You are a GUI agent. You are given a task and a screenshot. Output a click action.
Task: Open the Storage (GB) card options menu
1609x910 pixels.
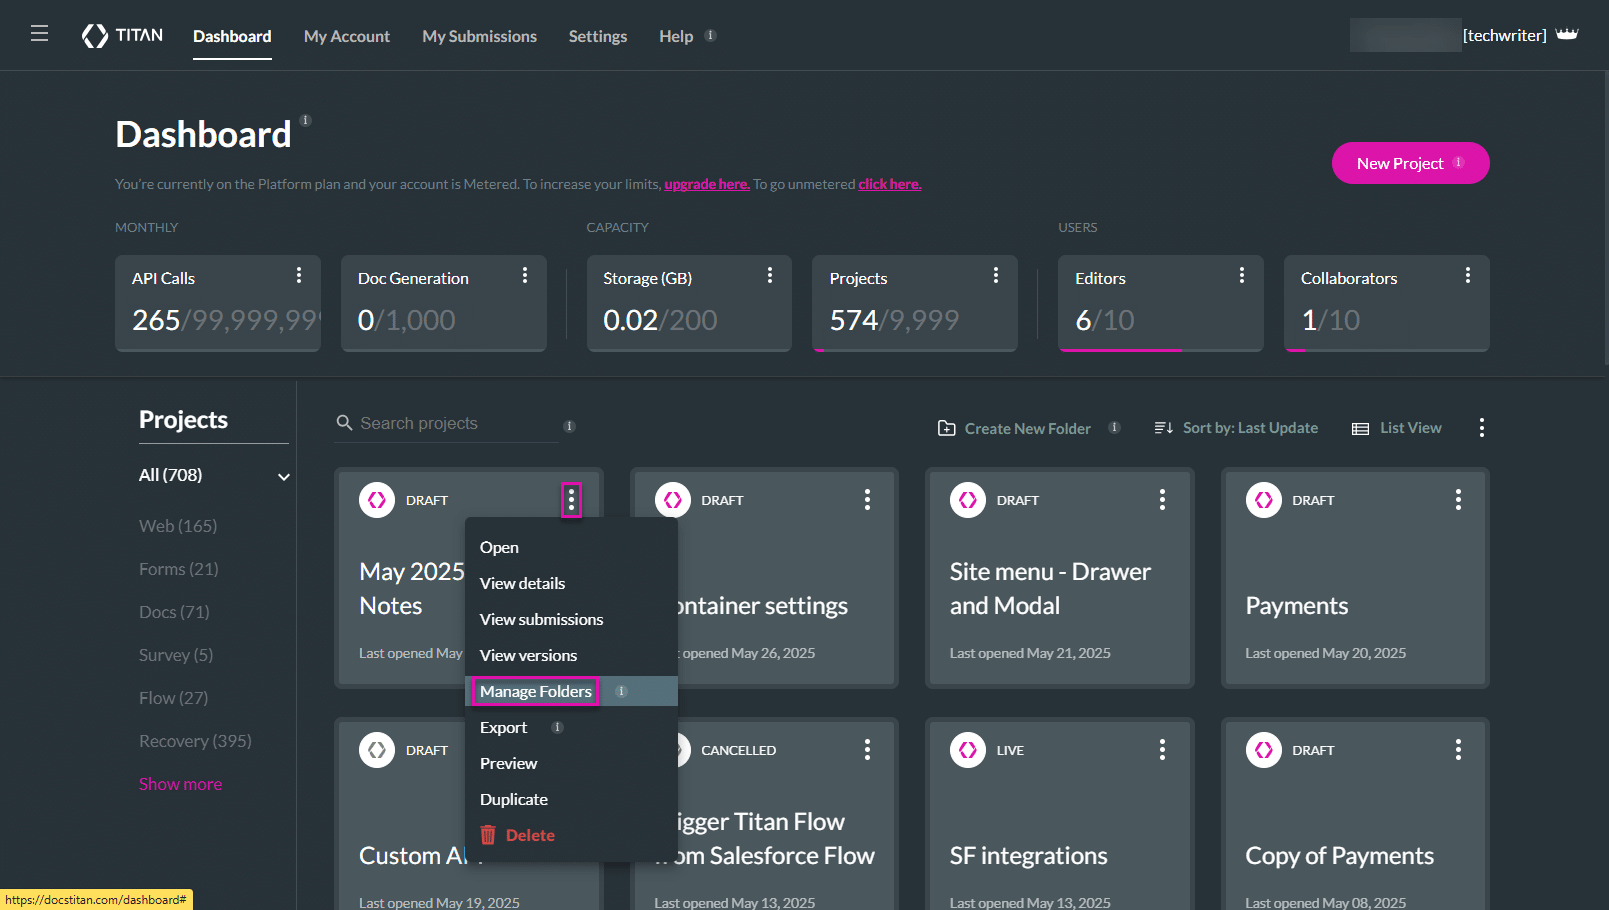(769, 275)
